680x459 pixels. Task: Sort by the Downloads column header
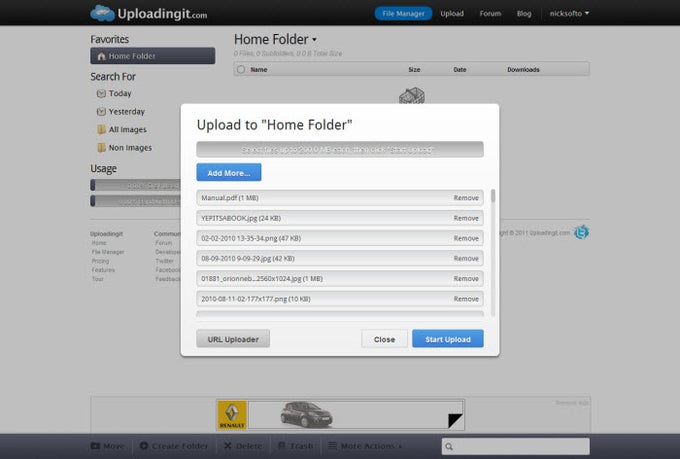pos(523,69)
